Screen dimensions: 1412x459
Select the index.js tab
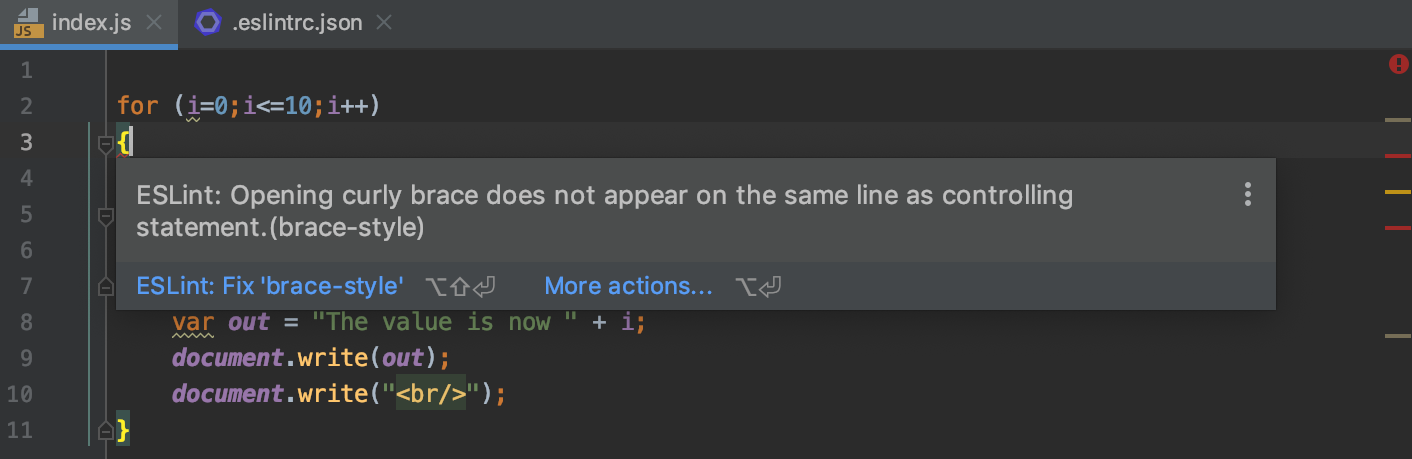89,23
